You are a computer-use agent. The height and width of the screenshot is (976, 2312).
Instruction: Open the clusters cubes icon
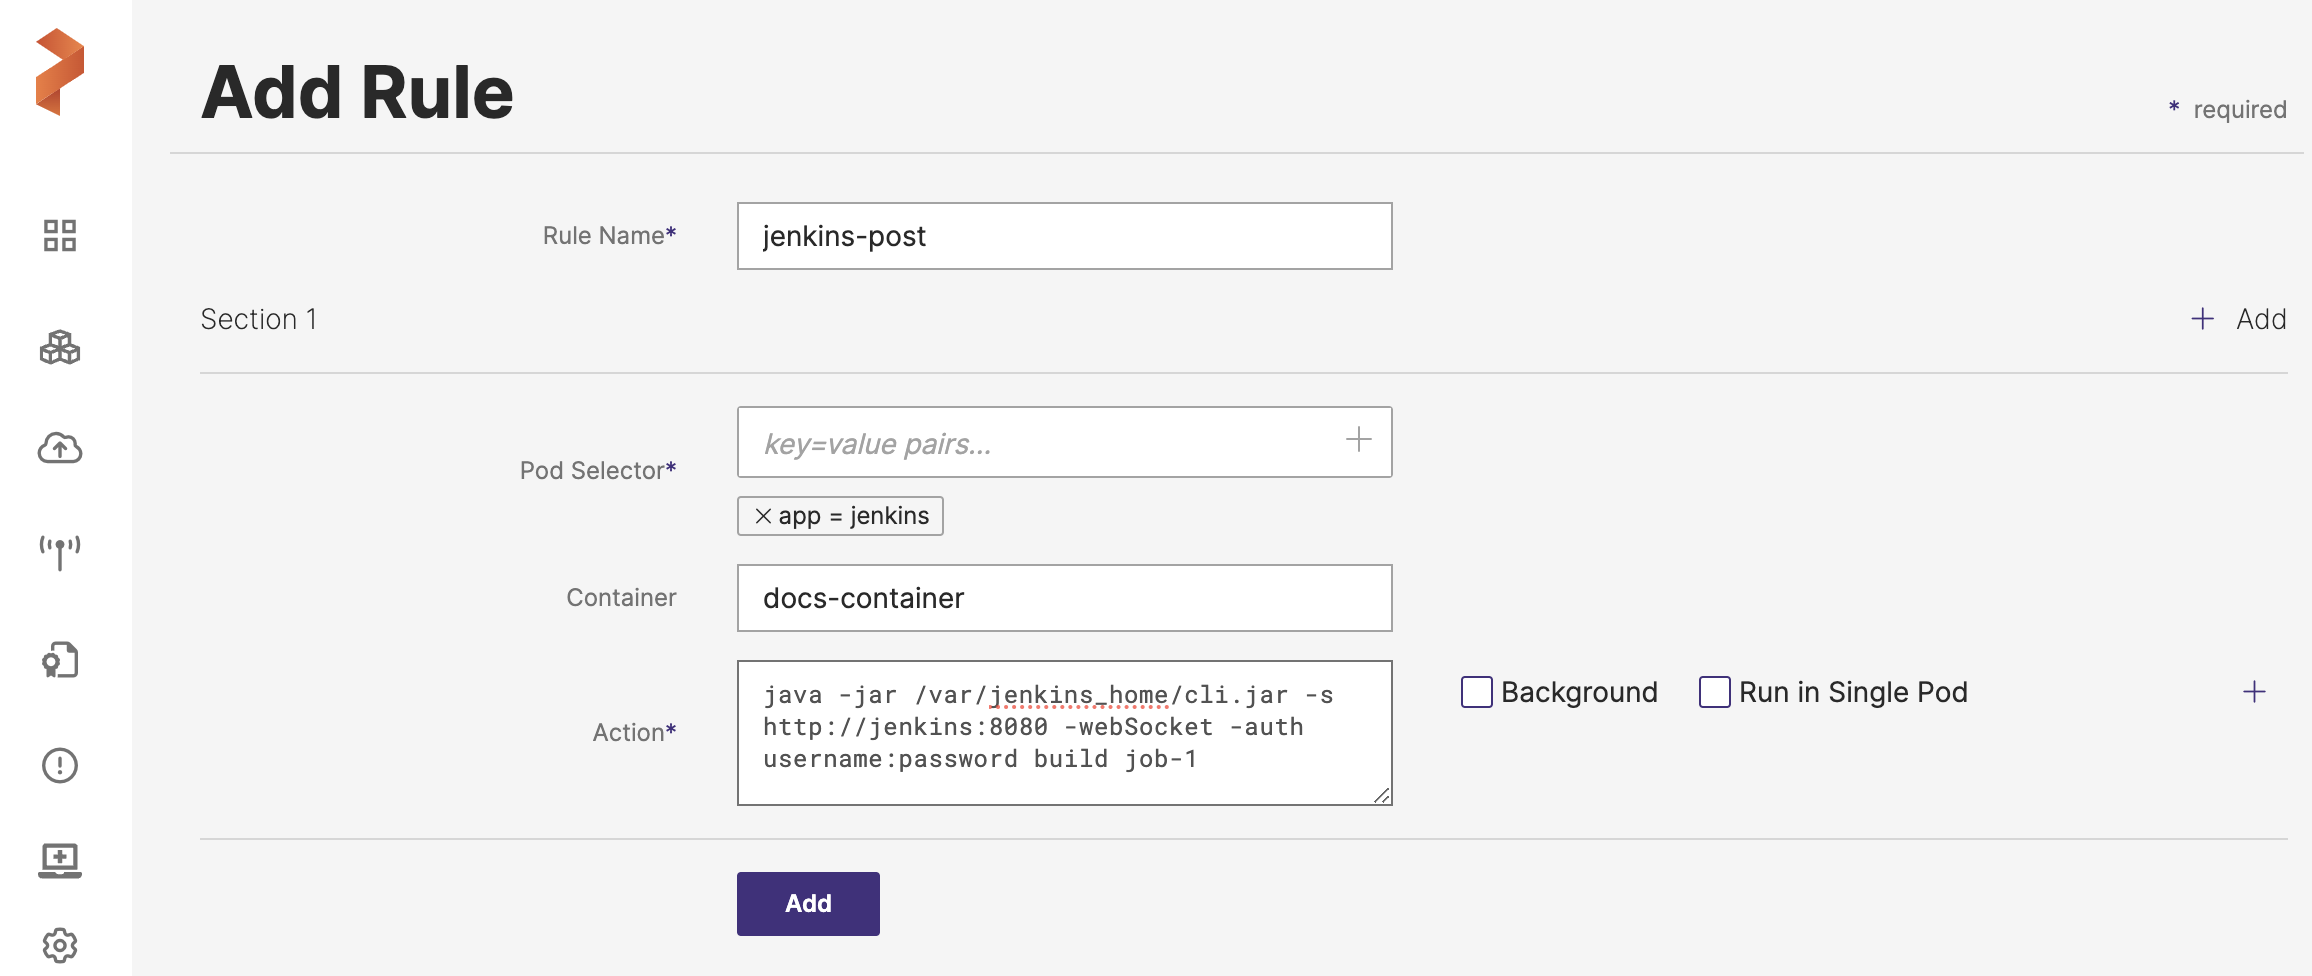point(60,348)
